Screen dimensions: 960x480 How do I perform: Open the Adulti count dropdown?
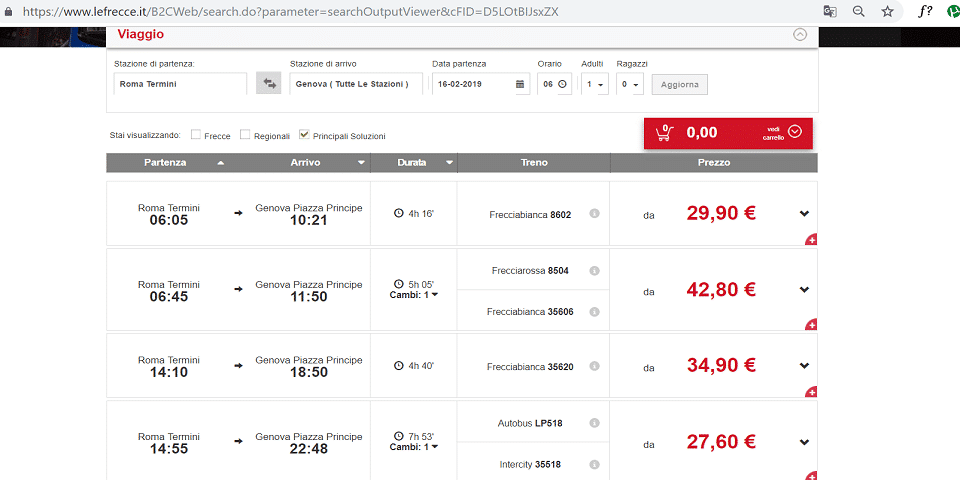pyautogui.click(x=594, y=84)
